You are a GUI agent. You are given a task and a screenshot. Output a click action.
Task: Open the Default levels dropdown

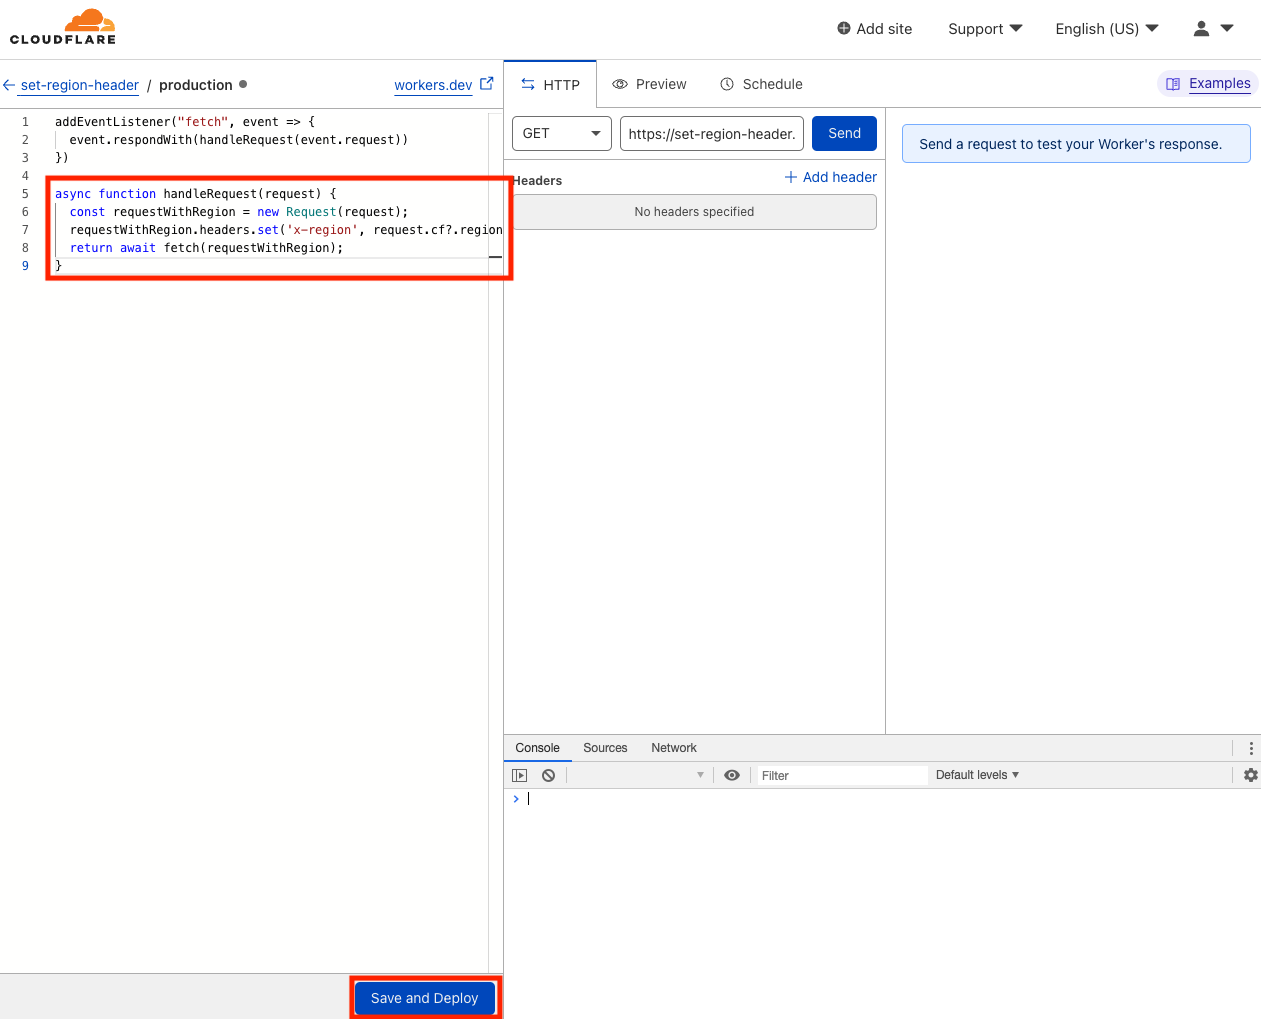(976, 774)
